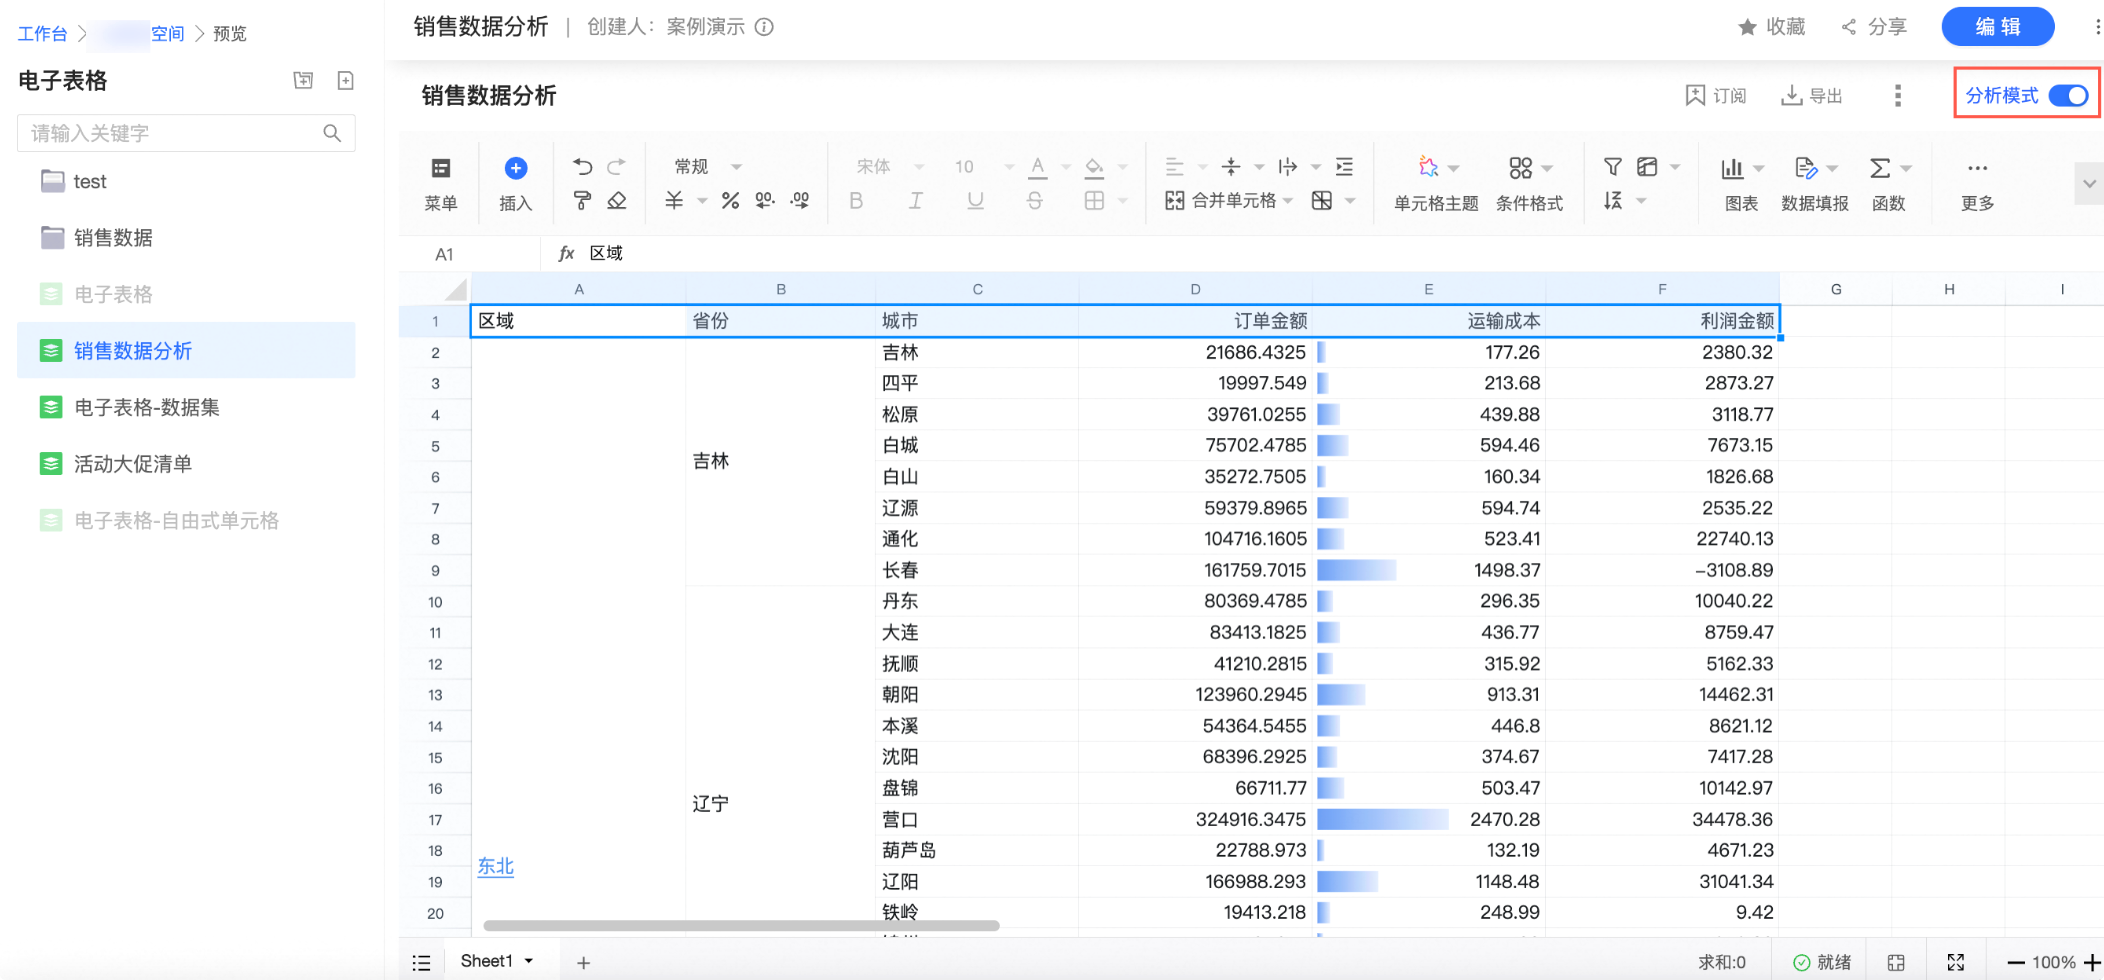Click the increase indent icon
Viewport: 2104px width, 980px height.
[x=1345, y=167]
